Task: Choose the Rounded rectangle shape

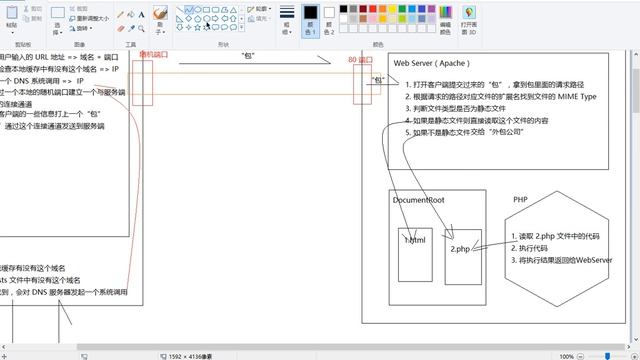Action: [x=216, y=10]
